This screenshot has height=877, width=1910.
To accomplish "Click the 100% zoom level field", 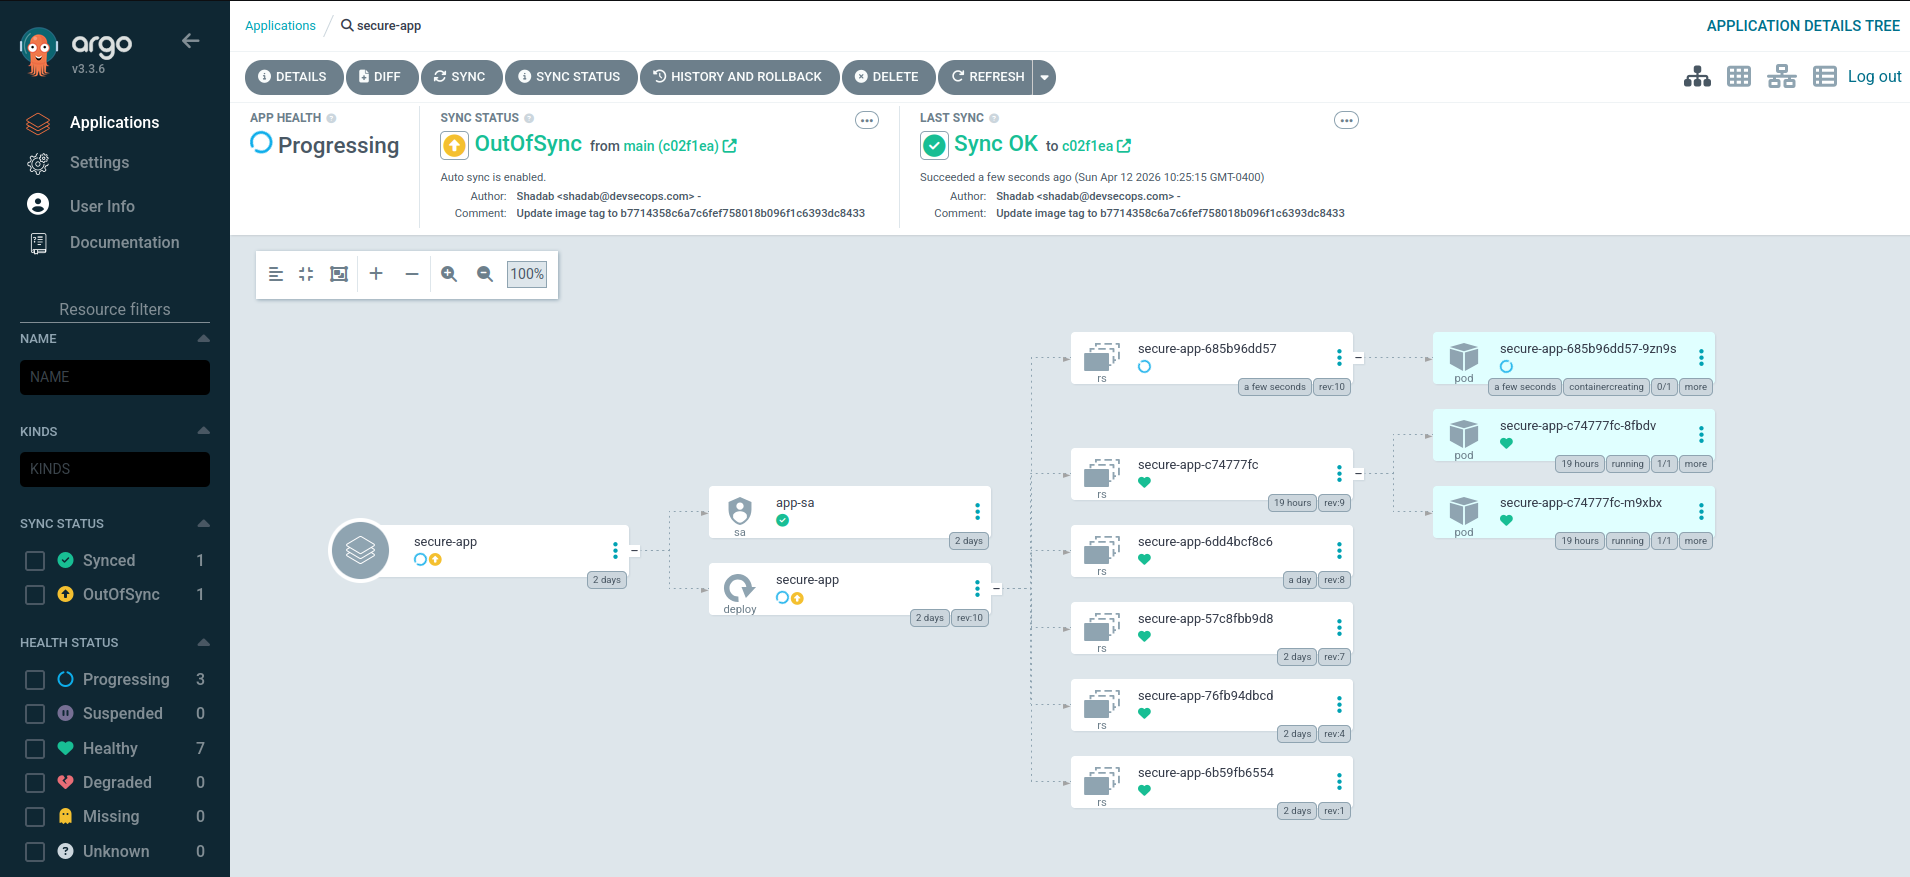I will pos(527,274).
